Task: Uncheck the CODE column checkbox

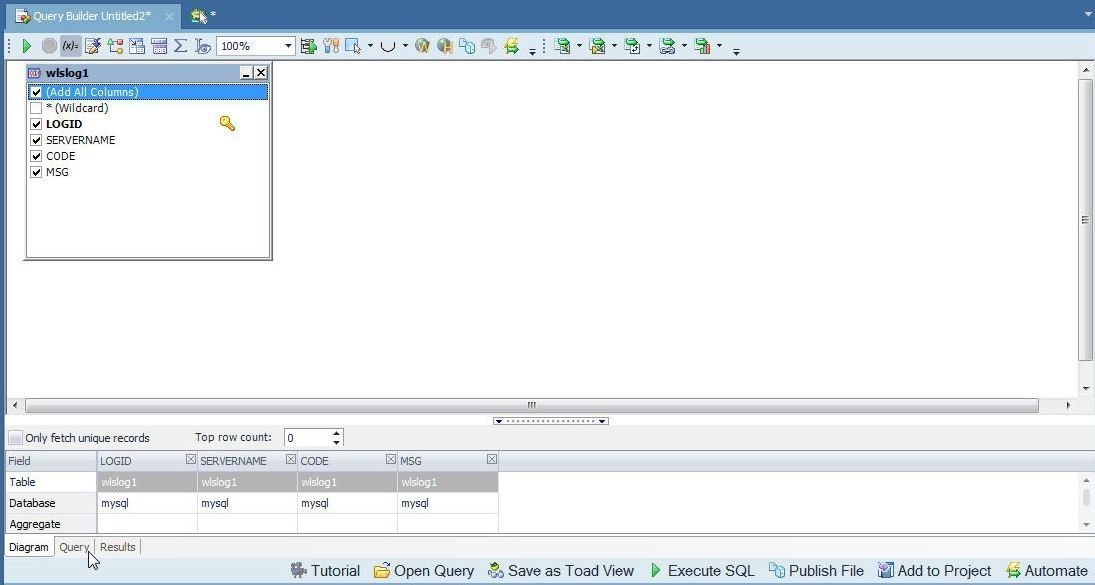Action: pyautogui.click(x=36, y=156)
